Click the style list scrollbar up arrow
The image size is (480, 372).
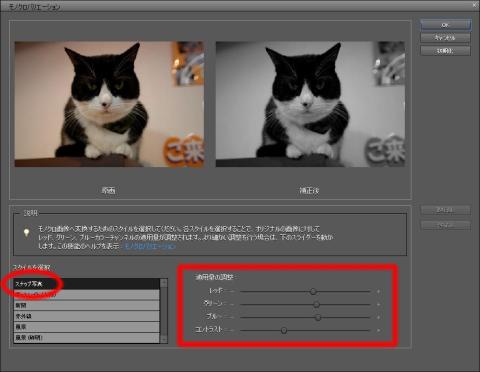[164, 283]
